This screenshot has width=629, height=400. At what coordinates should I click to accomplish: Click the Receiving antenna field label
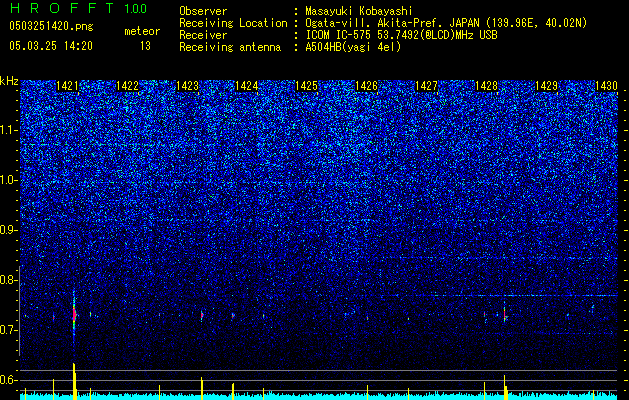coord(230,47)
